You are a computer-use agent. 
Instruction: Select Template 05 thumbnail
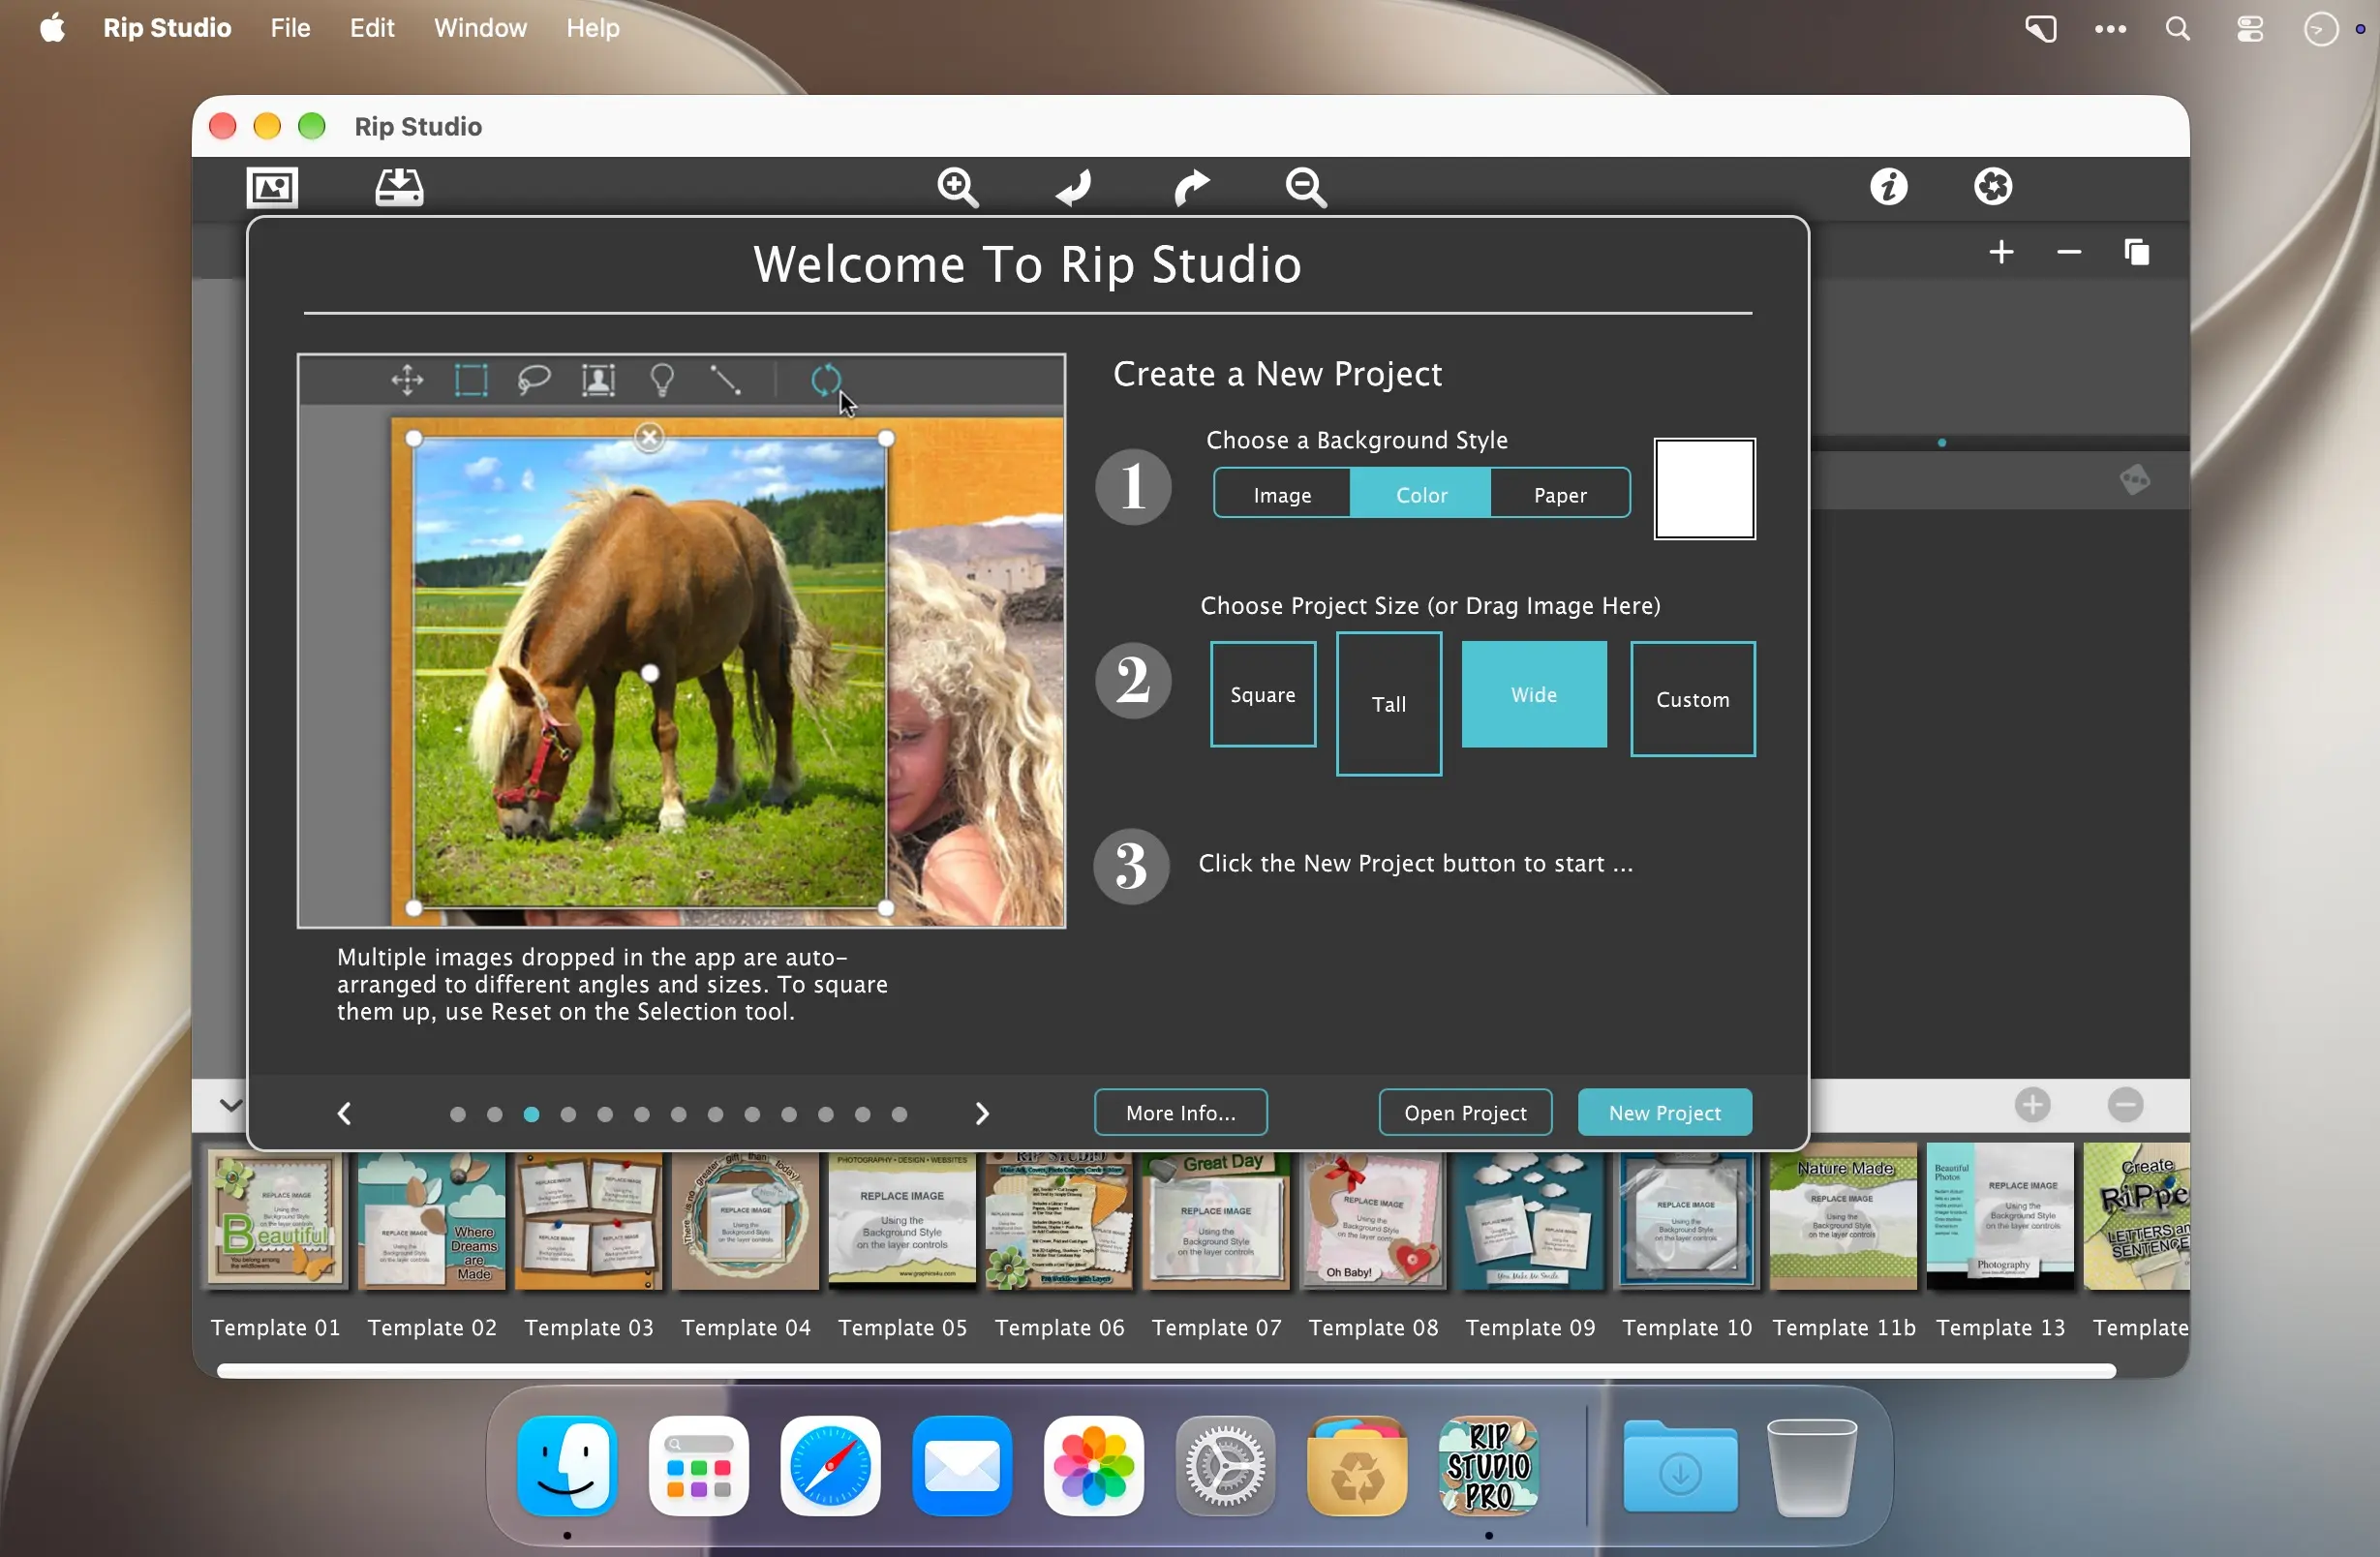coord(902,1220)
